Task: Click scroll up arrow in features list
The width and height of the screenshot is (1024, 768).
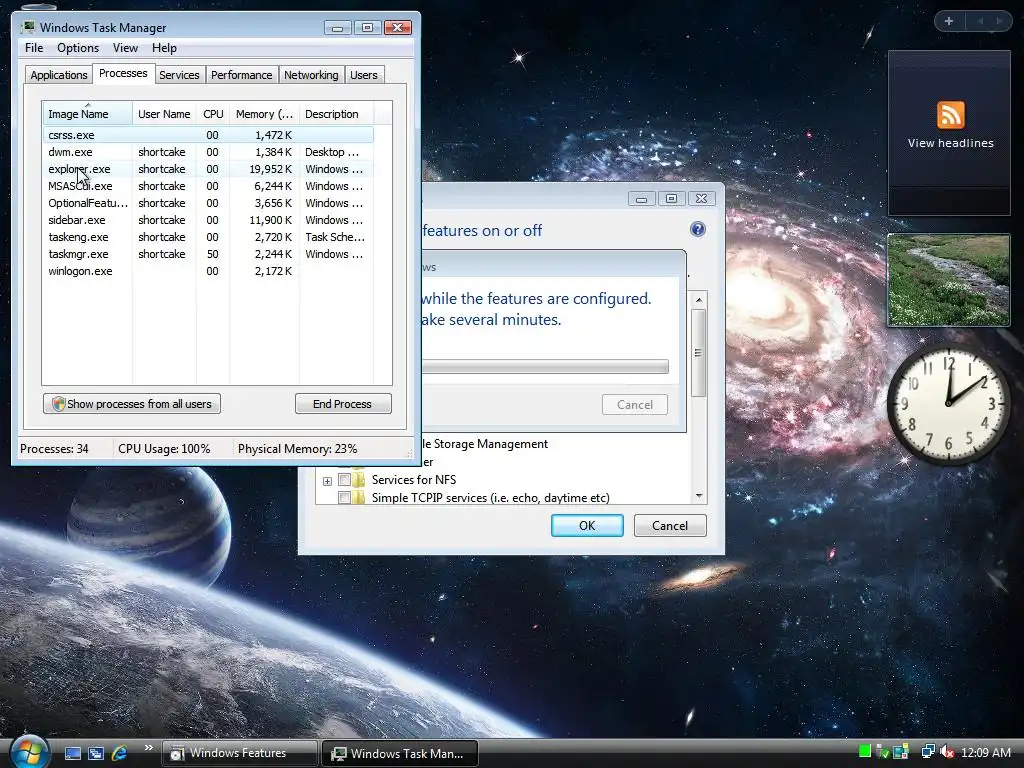Action: tap(699, 300)
